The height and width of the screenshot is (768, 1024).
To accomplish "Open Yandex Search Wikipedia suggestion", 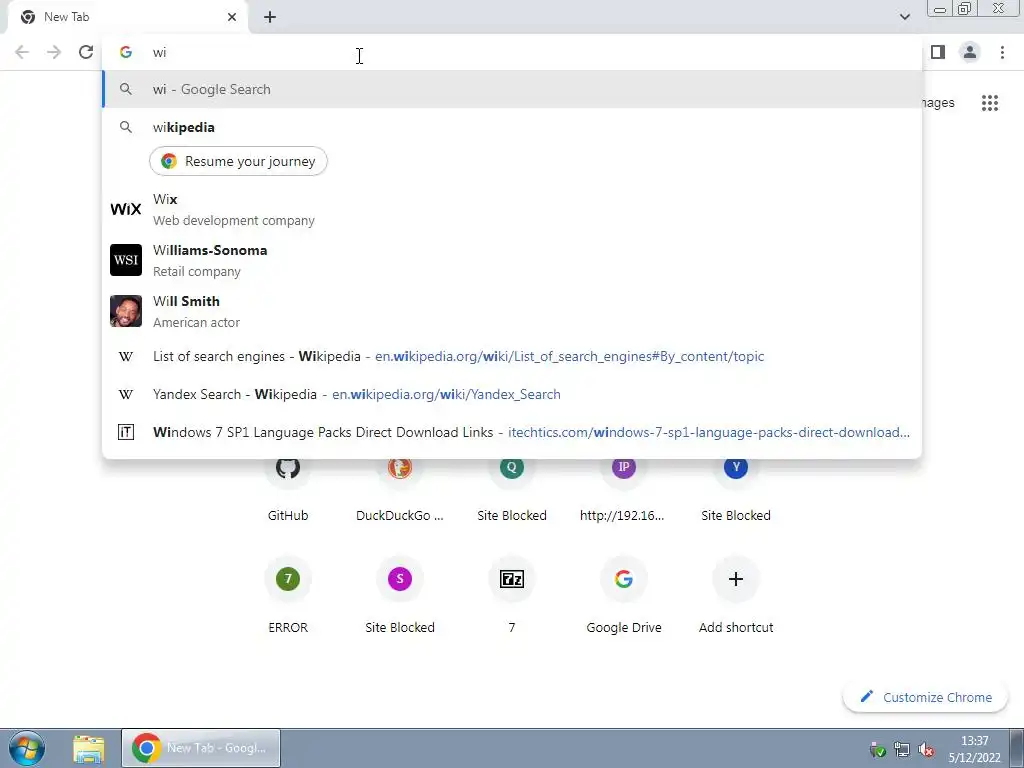I will tap(512, 394).
